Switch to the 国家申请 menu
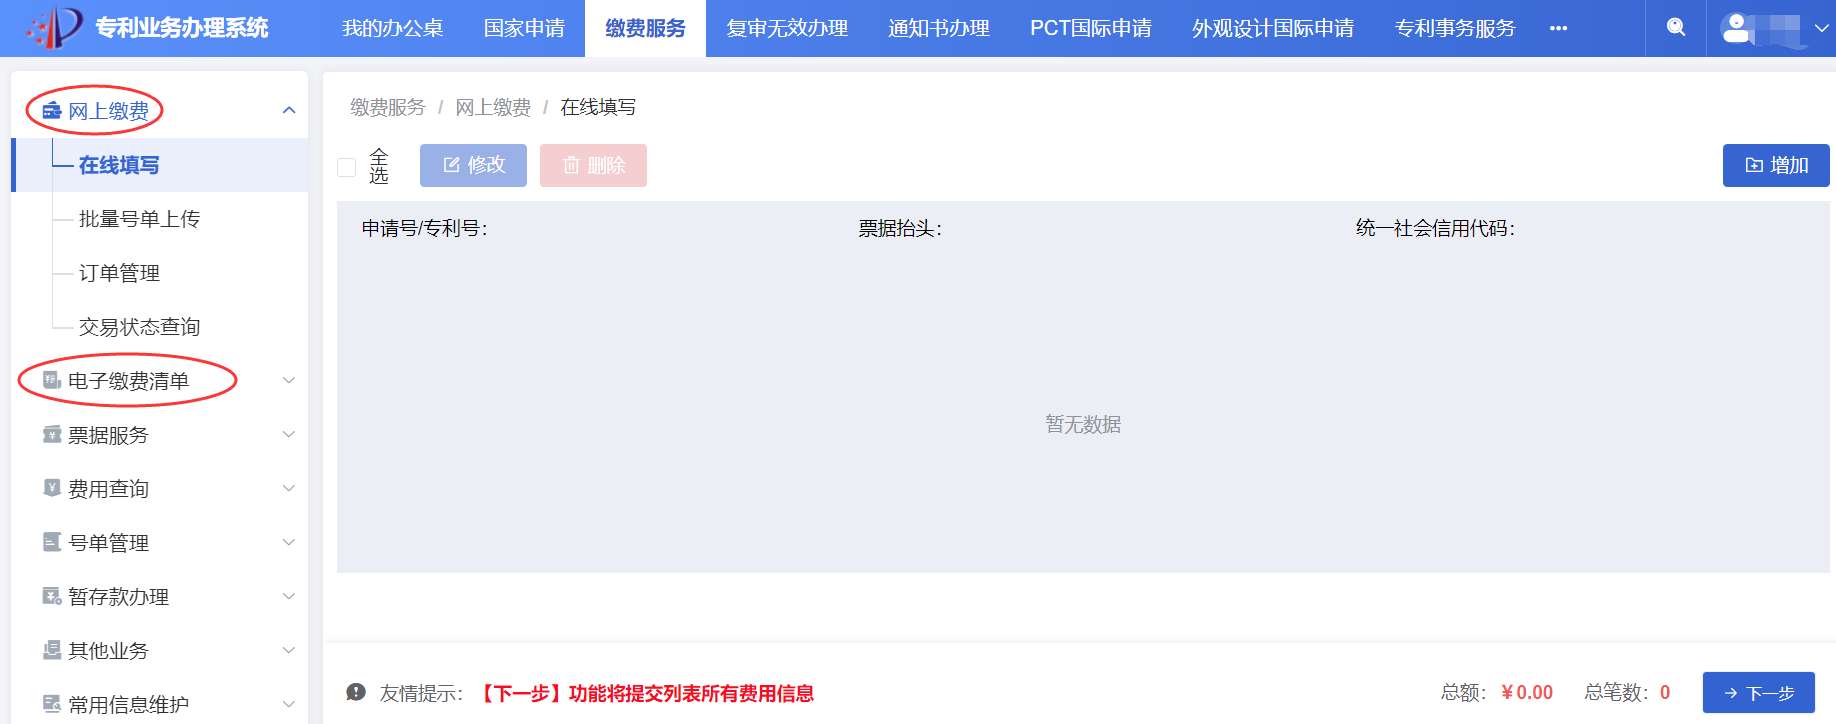The height and width of the screenshot is (724, 1836). click(524, 28)
